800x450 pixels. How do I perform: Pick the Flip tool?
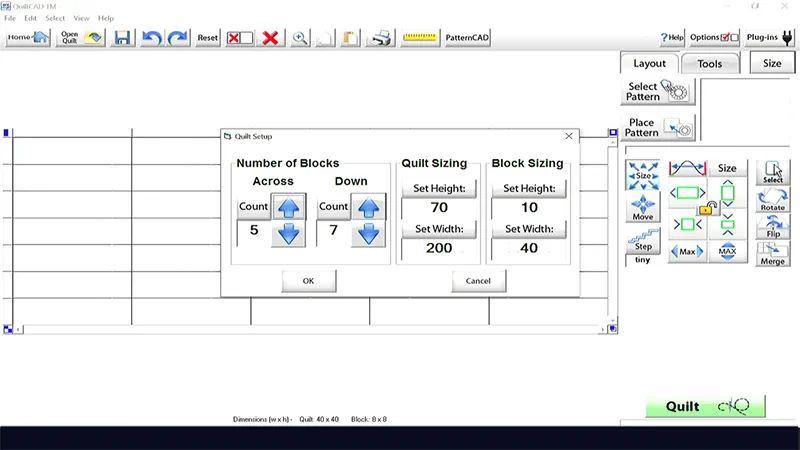pyautogui.click(x=773, y=226)
